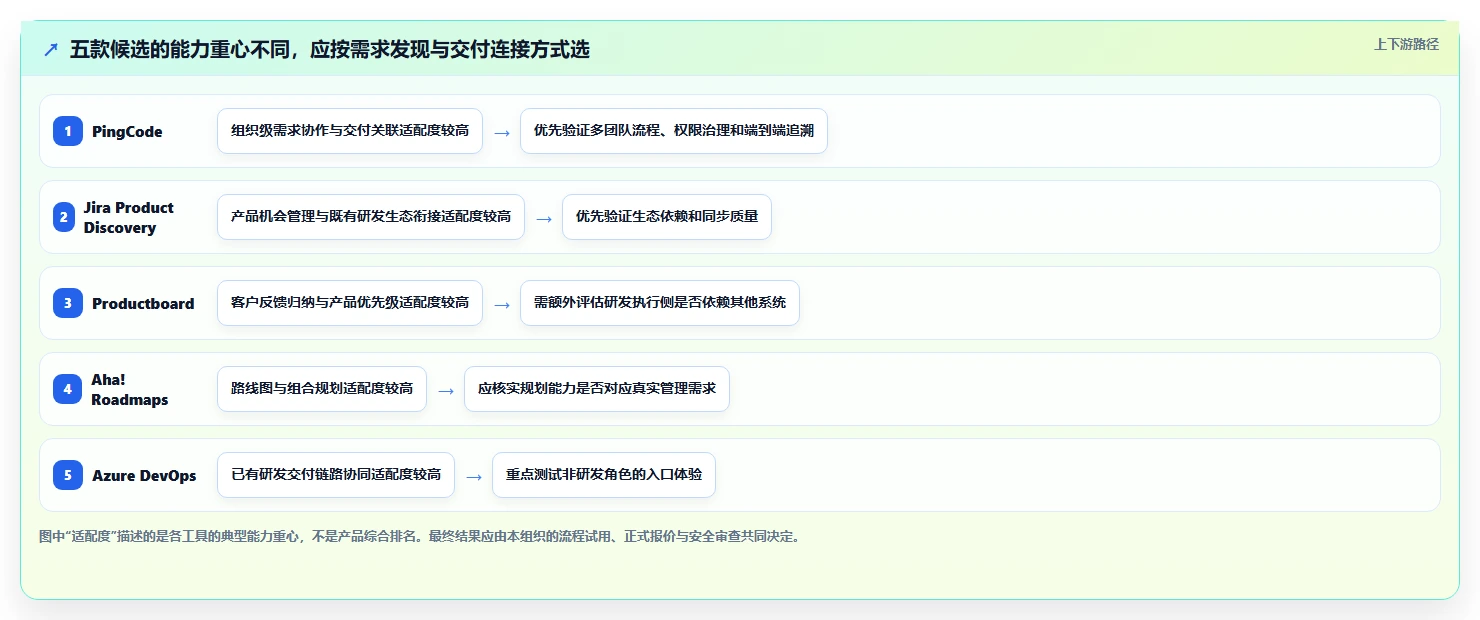The height and width of the screenshot is (620, 1480).
Task: Click the 优先验证生态依赖和同步质量 box
Action: (x=667, y=217)
